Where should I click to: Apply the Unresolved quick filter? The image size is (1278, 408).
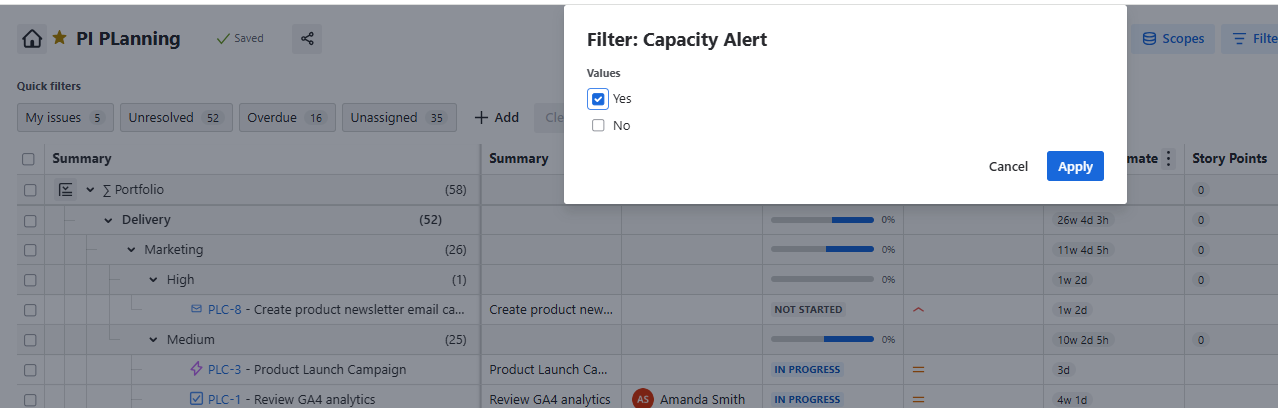click(177, 117)
